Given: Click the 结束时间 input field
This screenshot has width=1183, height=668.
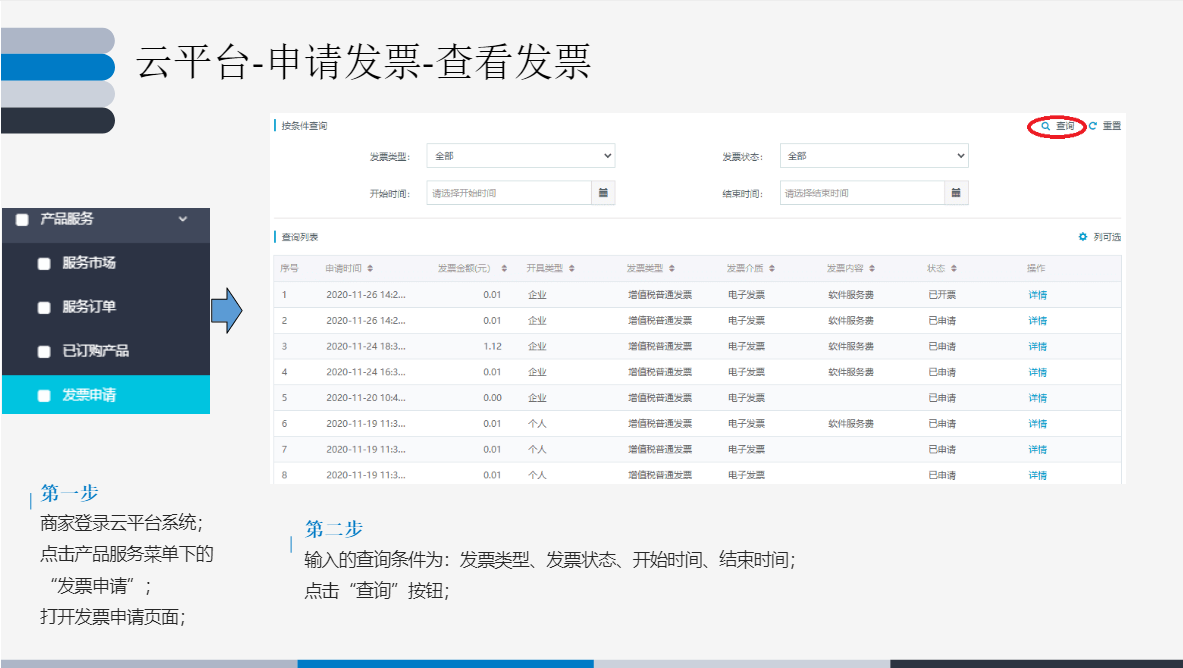Looking at the screenshot, I should pyautogui.click(x=862, y=192).
